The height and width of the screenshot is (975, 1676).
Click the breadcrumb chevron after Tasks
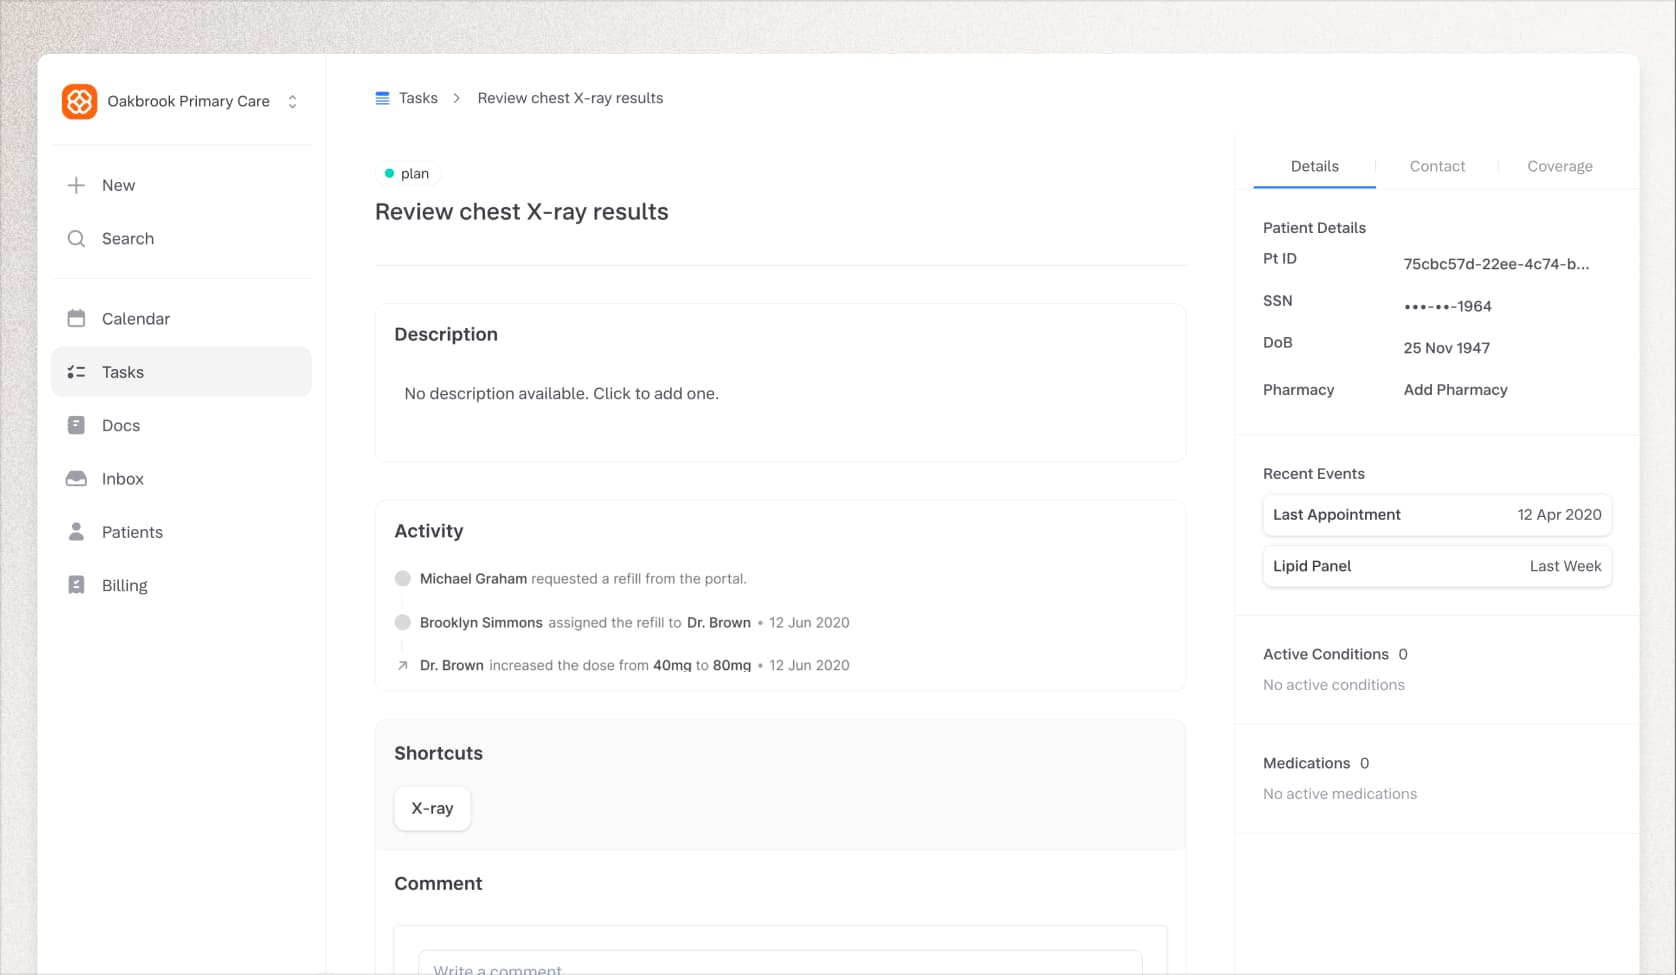tap(456, 97)
